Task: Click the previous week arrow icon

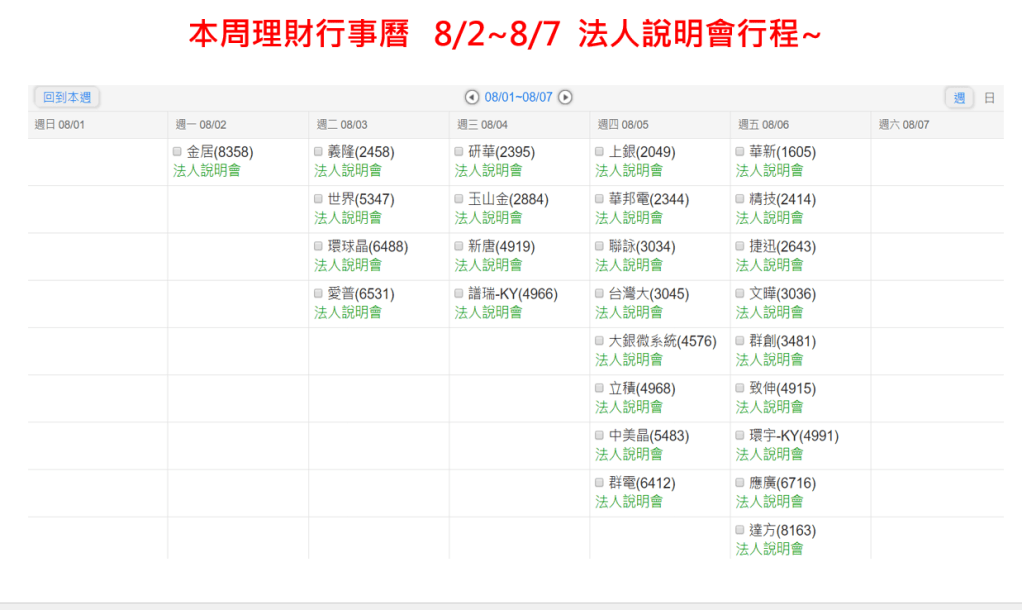Action: click(x=472, y=97)
